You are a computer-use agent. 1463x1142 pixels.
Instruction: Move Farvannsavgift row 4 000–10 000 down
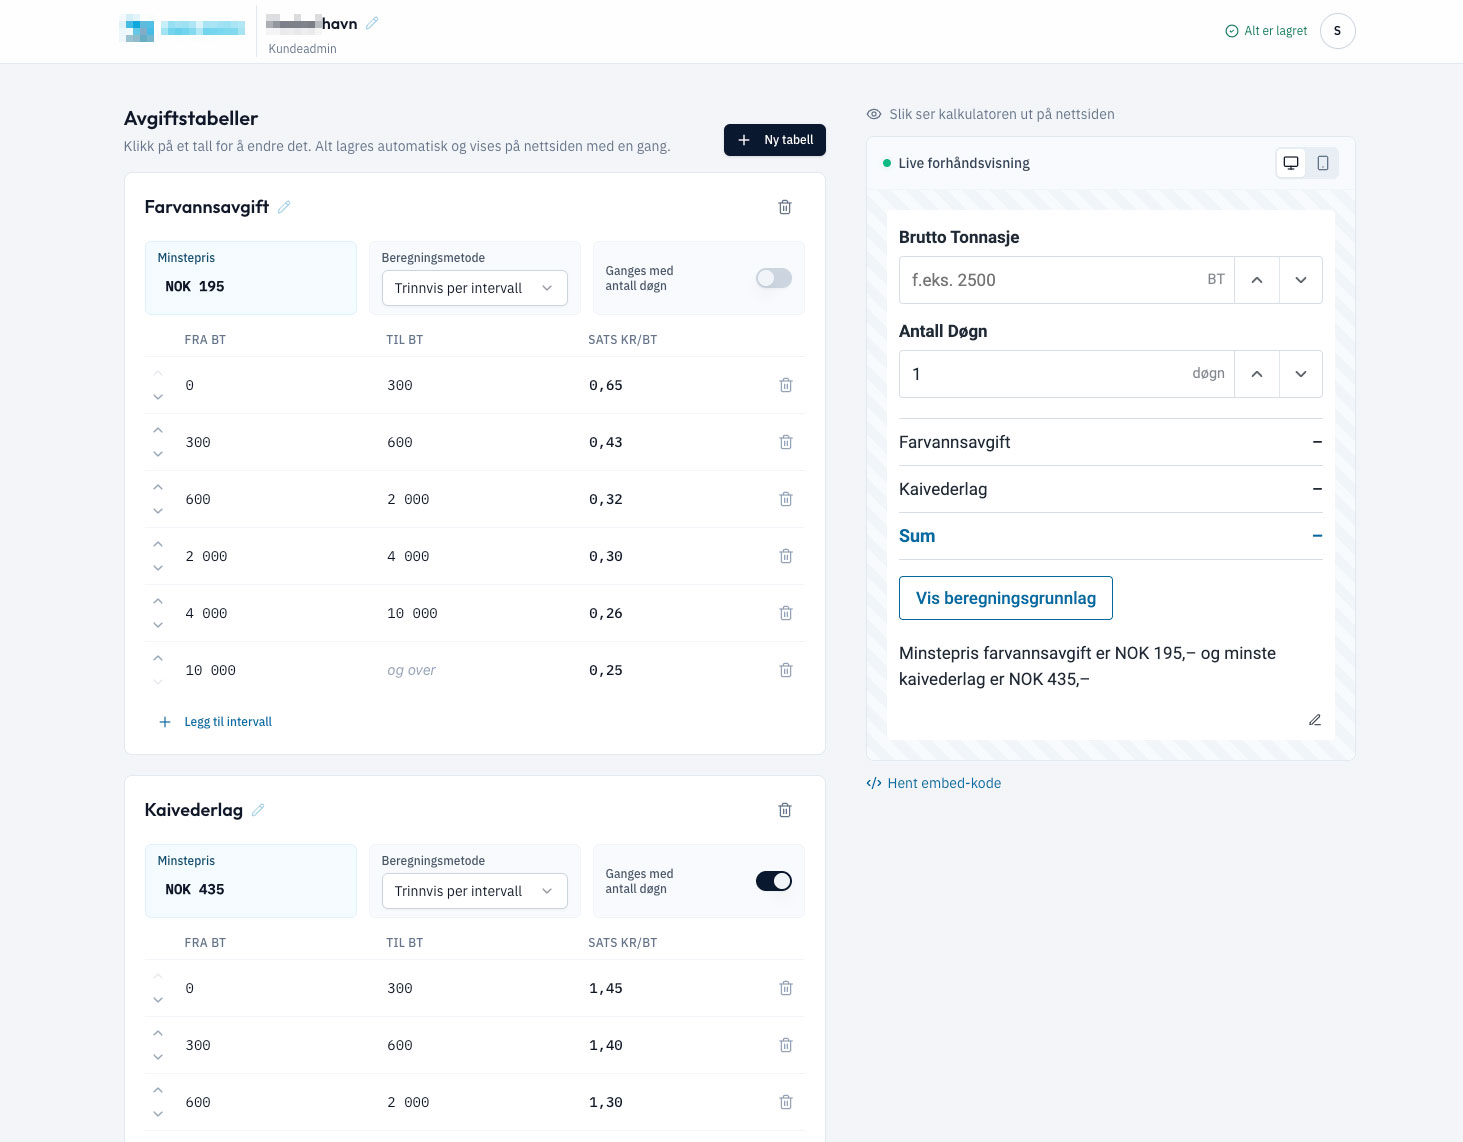coord(158,625)
